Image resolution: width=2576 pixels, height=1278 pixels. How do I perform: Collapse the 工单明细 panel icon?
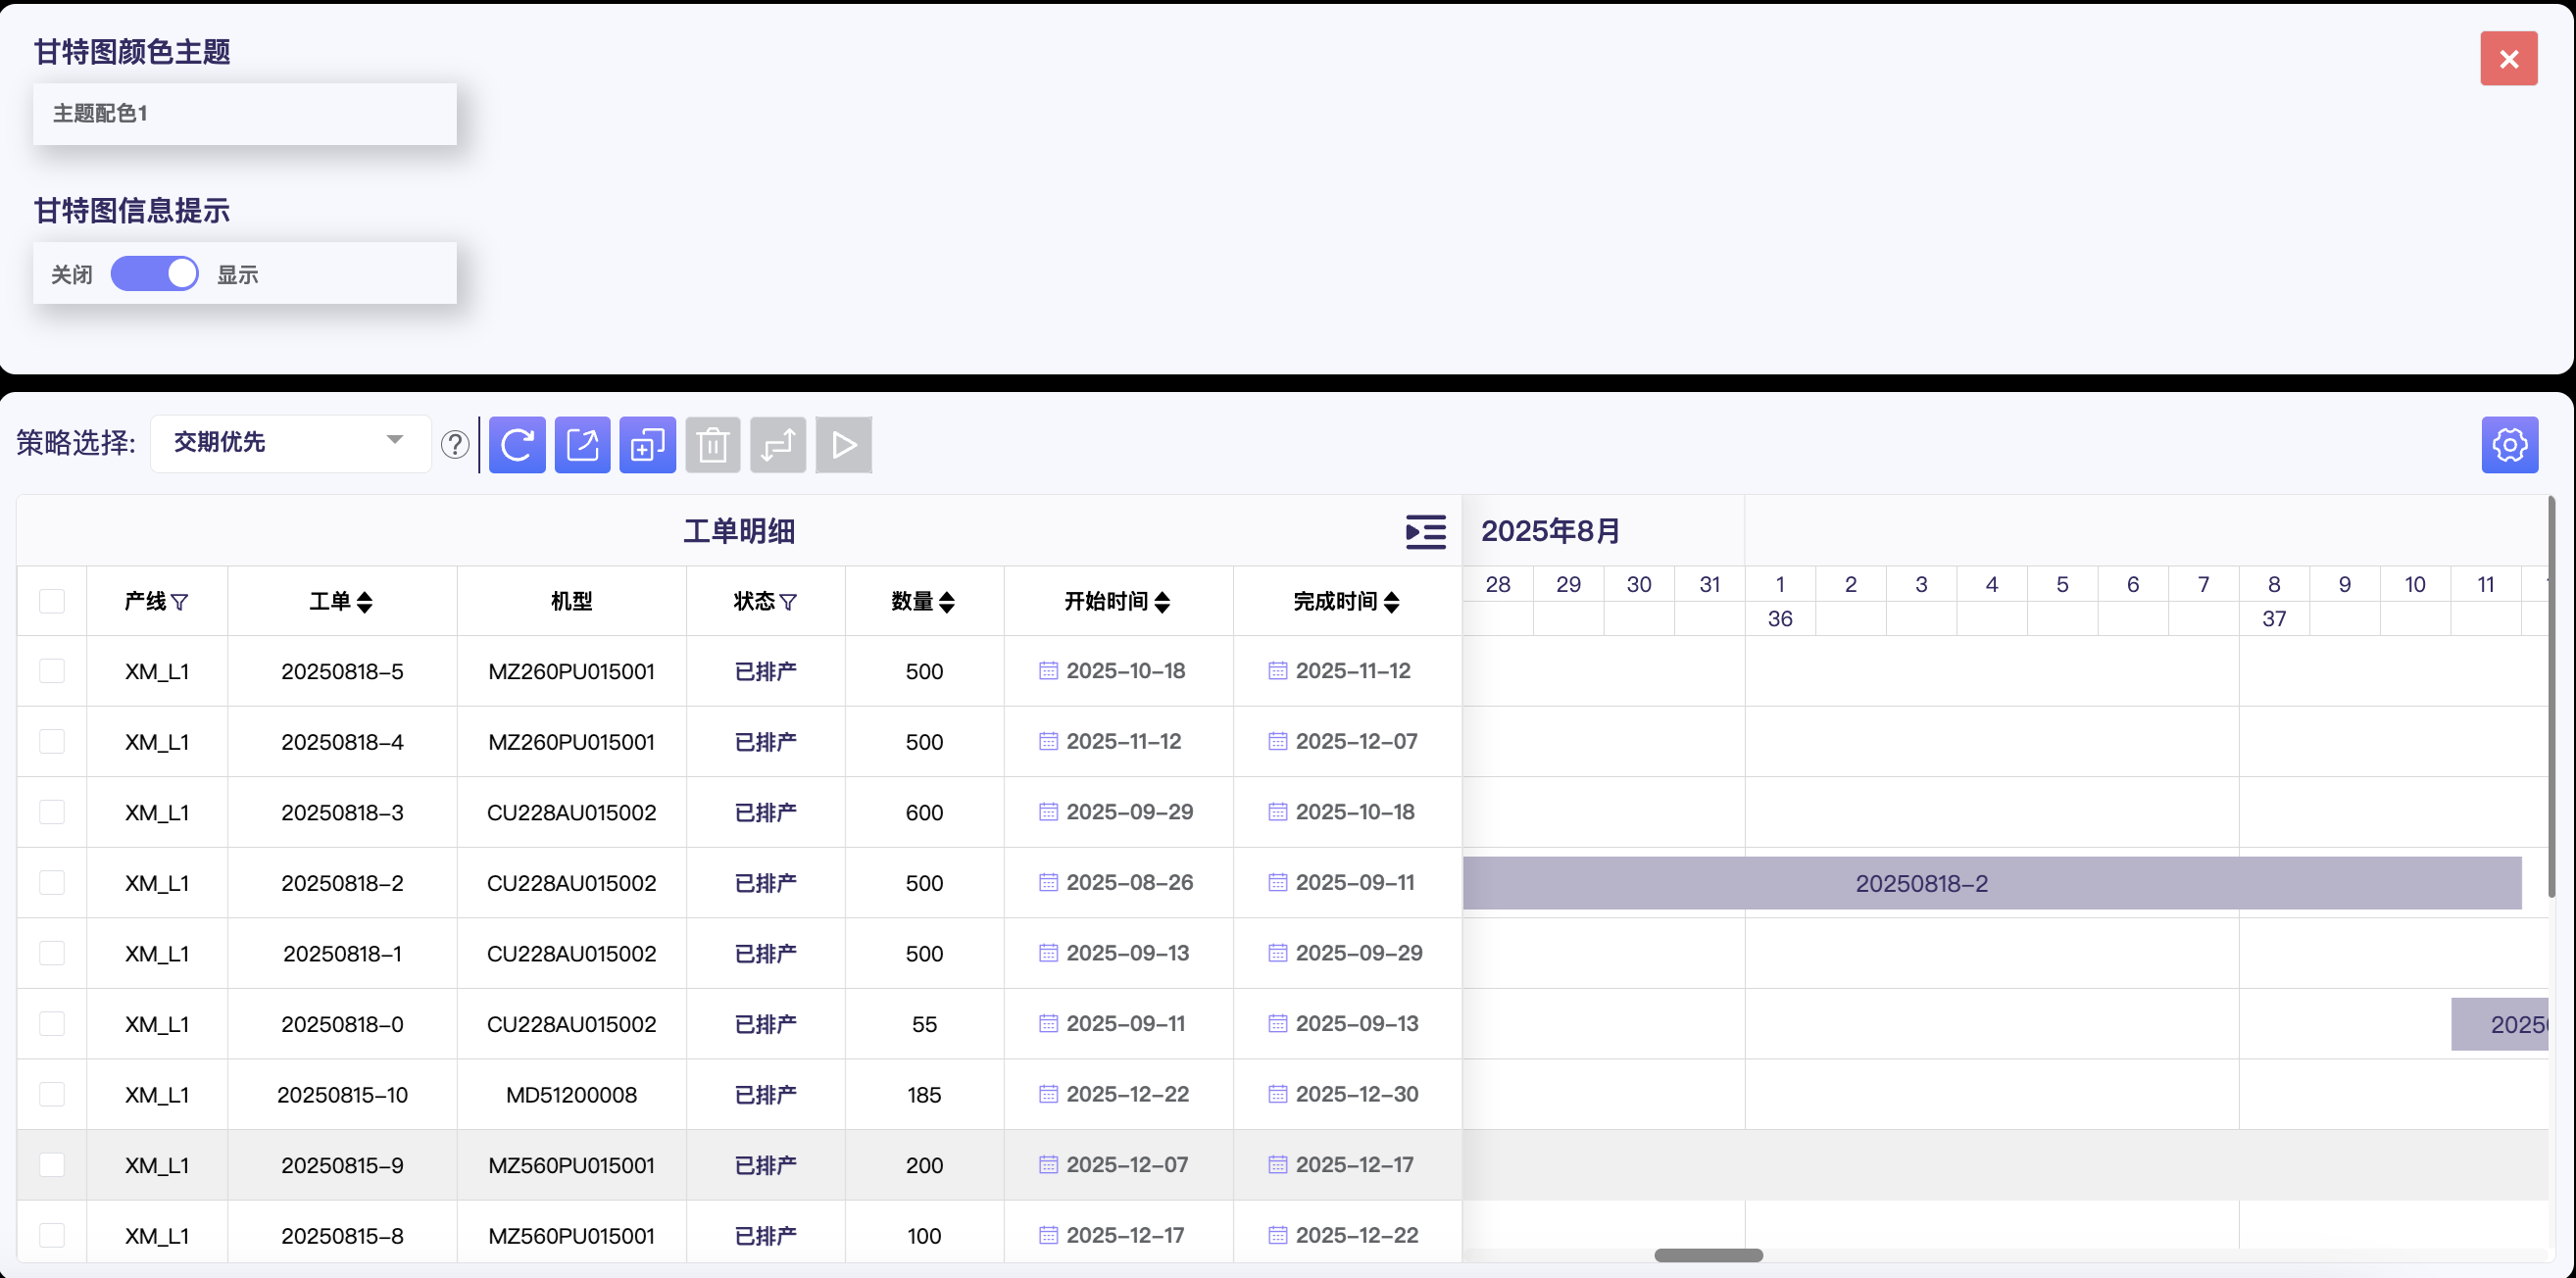1425,531
